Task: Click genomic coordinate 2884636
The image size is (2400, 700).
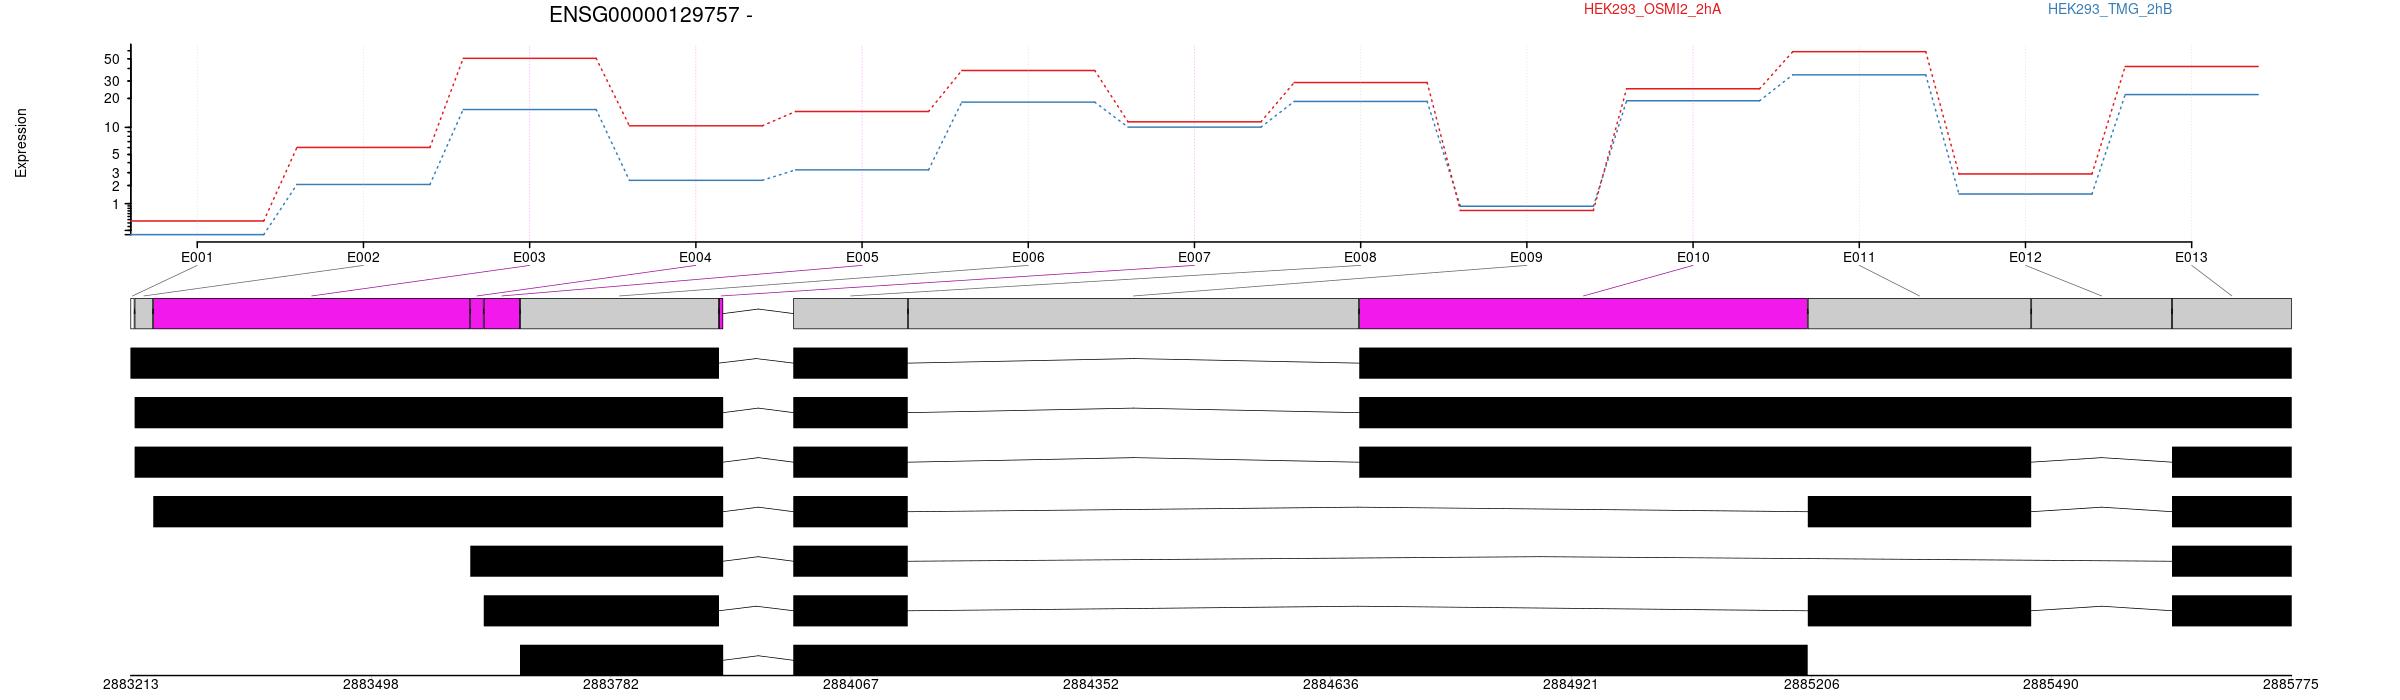Action: point(1330,685)
